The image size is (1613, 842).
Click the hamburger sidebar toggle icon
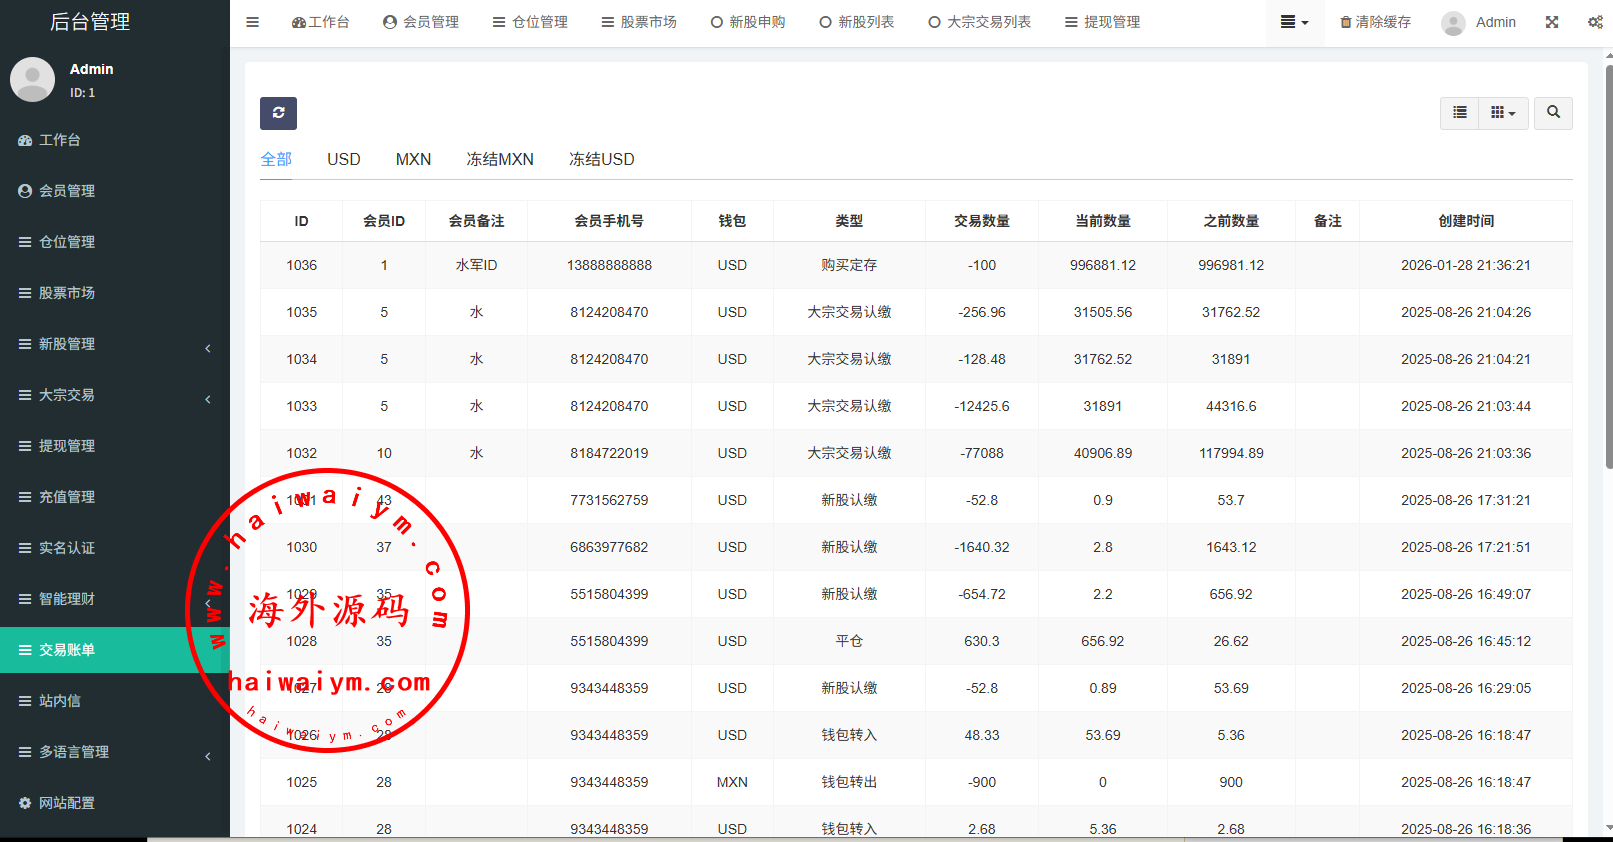pos(253,22)
